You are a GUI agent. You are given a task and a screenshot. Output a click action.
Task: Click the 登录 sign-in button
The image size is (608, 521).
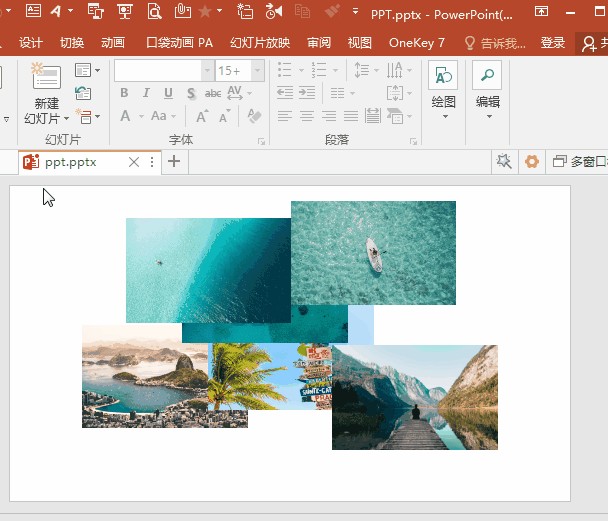(553, 43)
